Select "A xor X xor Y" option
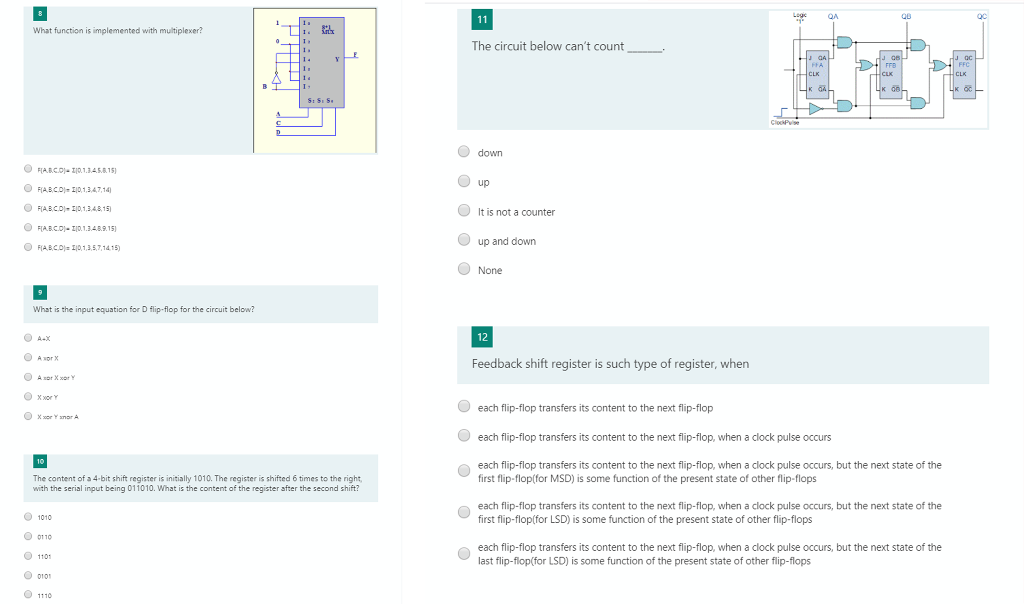Screen dimensions: 1024x604 pyautogui.click(x=28, y=377)
